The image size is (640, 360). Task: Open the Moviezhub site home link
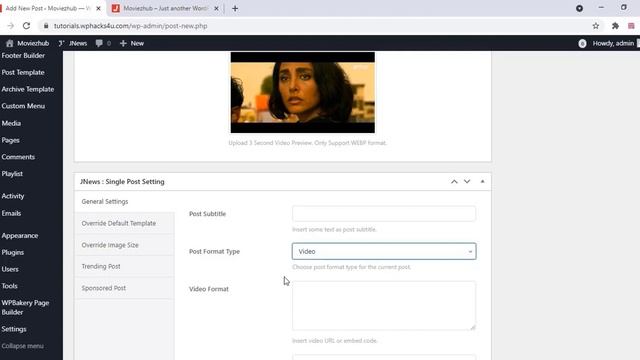(27, 43)
